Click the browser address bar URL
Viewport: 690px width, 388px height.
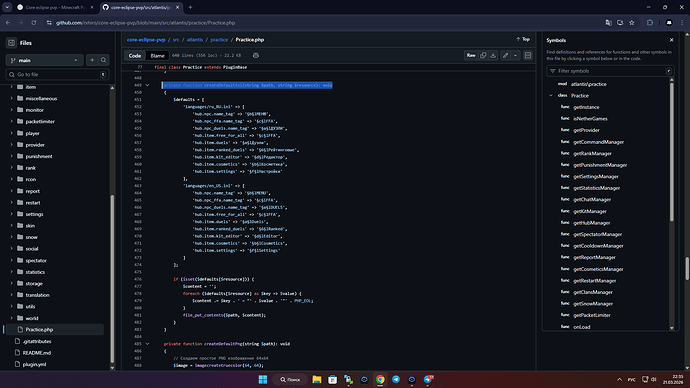coord(145,22)
